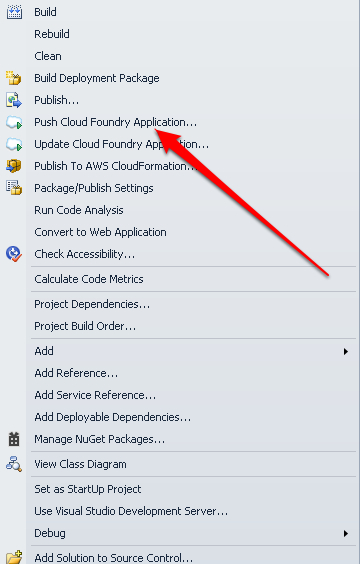The width and height of the screenshot is (360, 564).
Task: Click the View Class Diagram icon
Action: [14, 464]
